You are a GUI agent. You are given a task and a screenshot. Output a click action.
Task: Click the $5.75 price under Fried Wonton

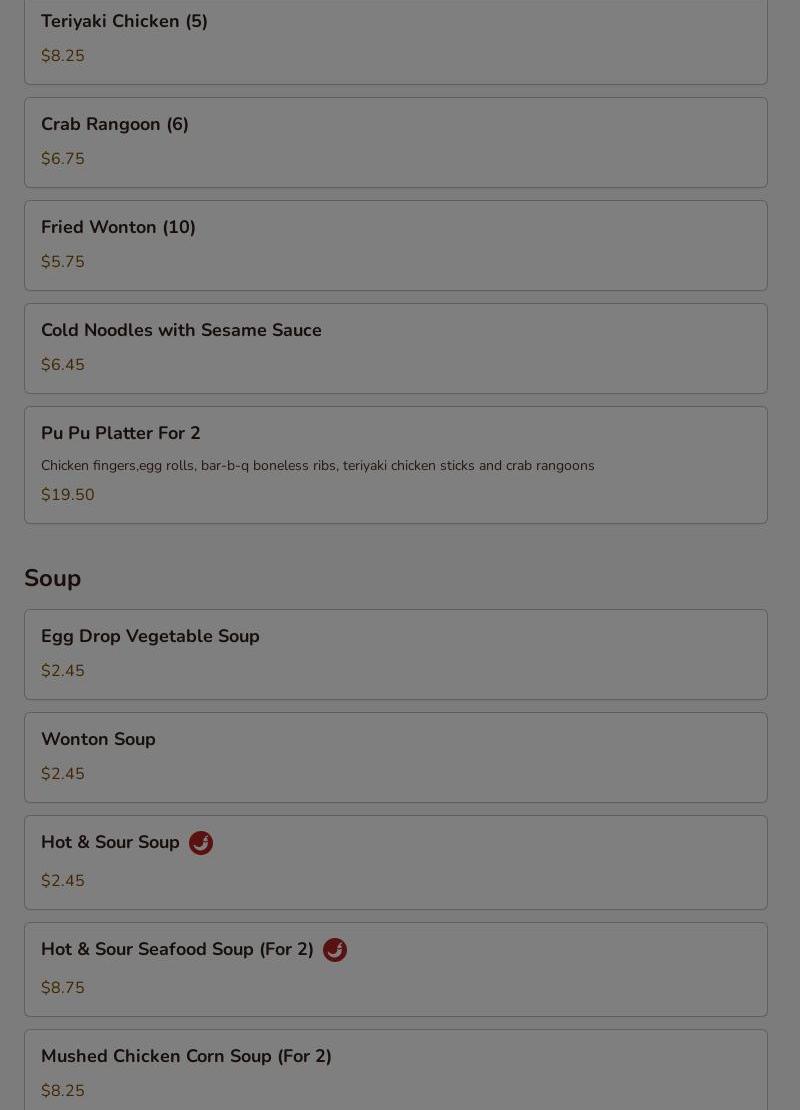(x=63, y=262)
